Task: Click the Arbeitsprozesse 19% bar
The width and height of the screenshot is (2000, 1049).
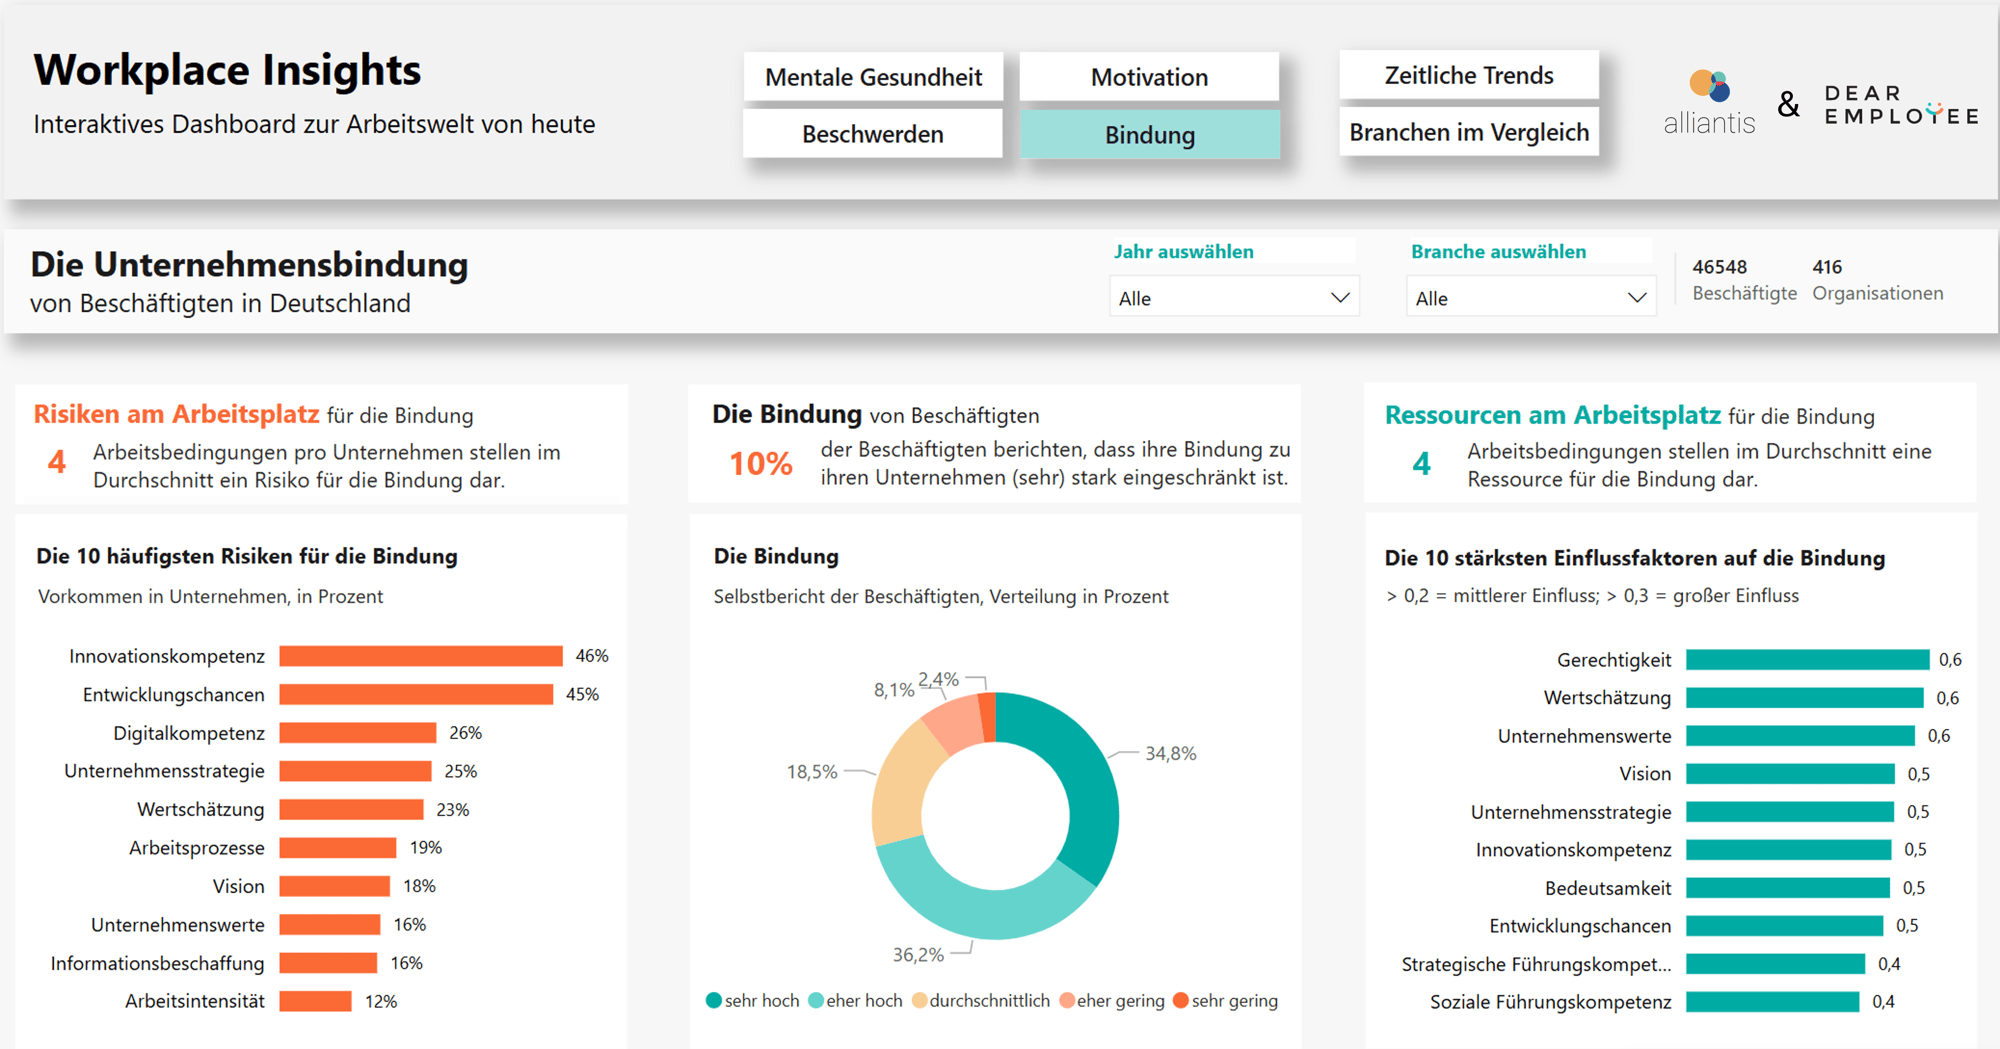Action: (x=338, y=848)
